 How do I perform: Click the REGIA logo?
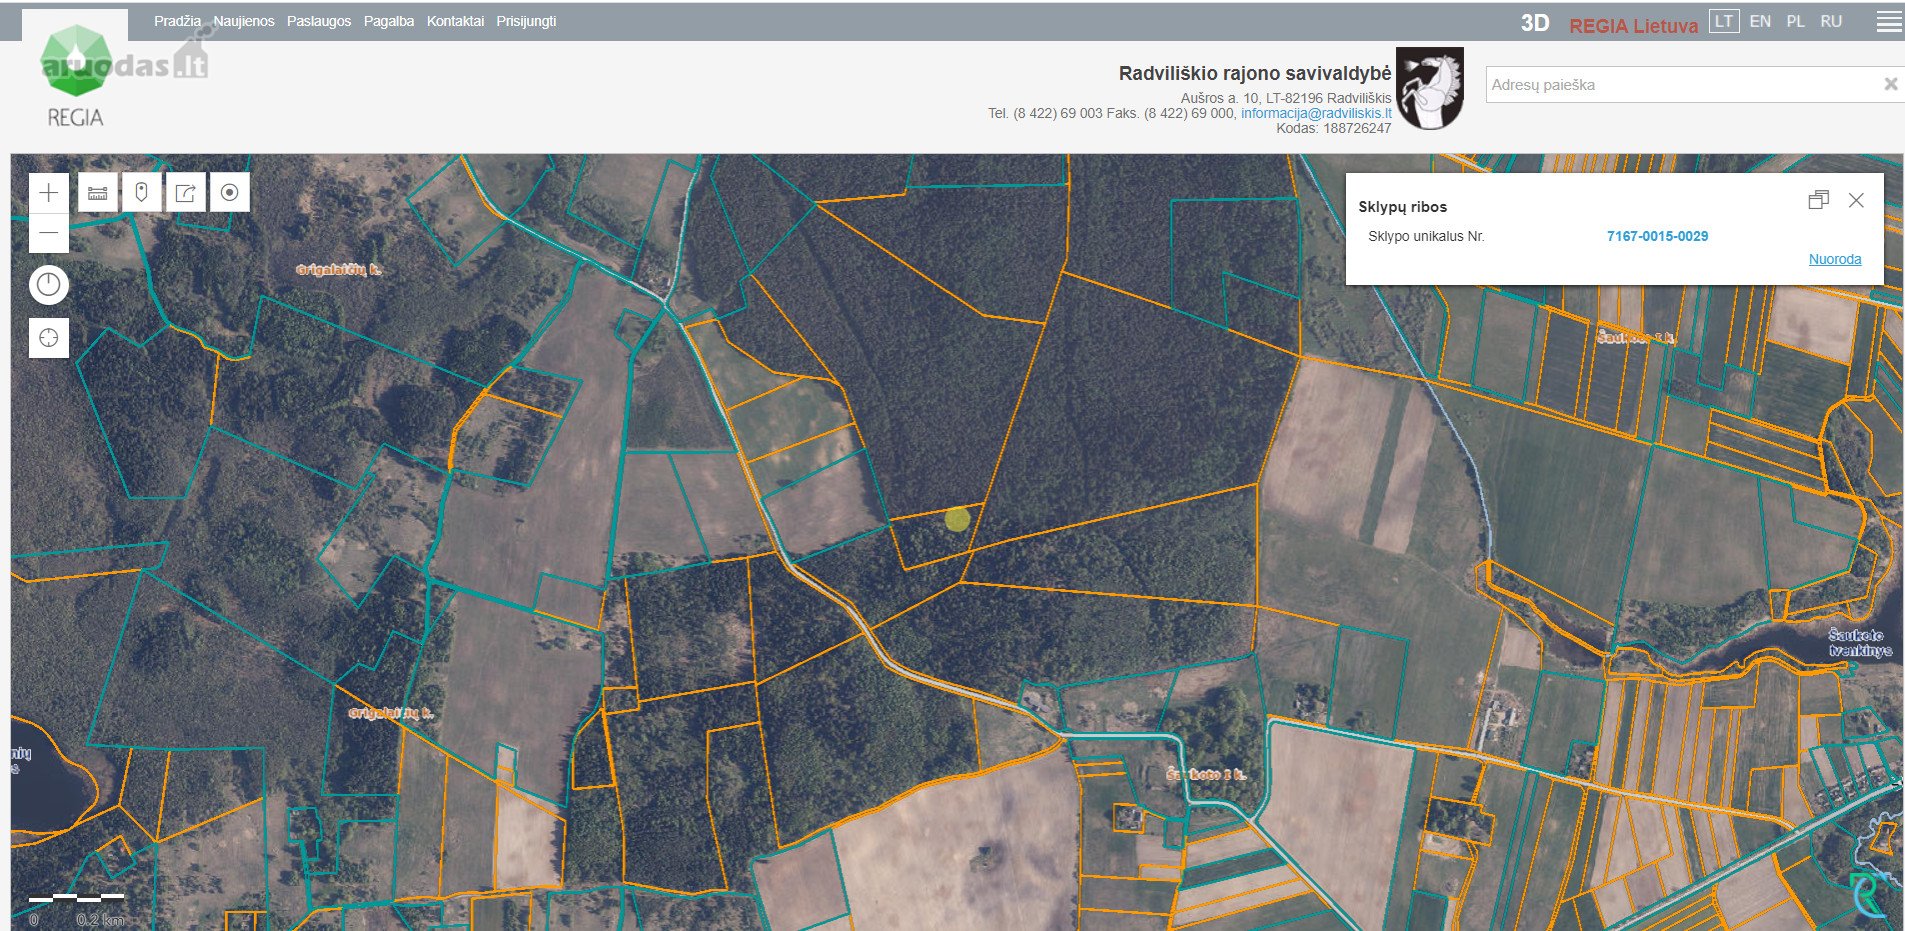coord(76,75)
